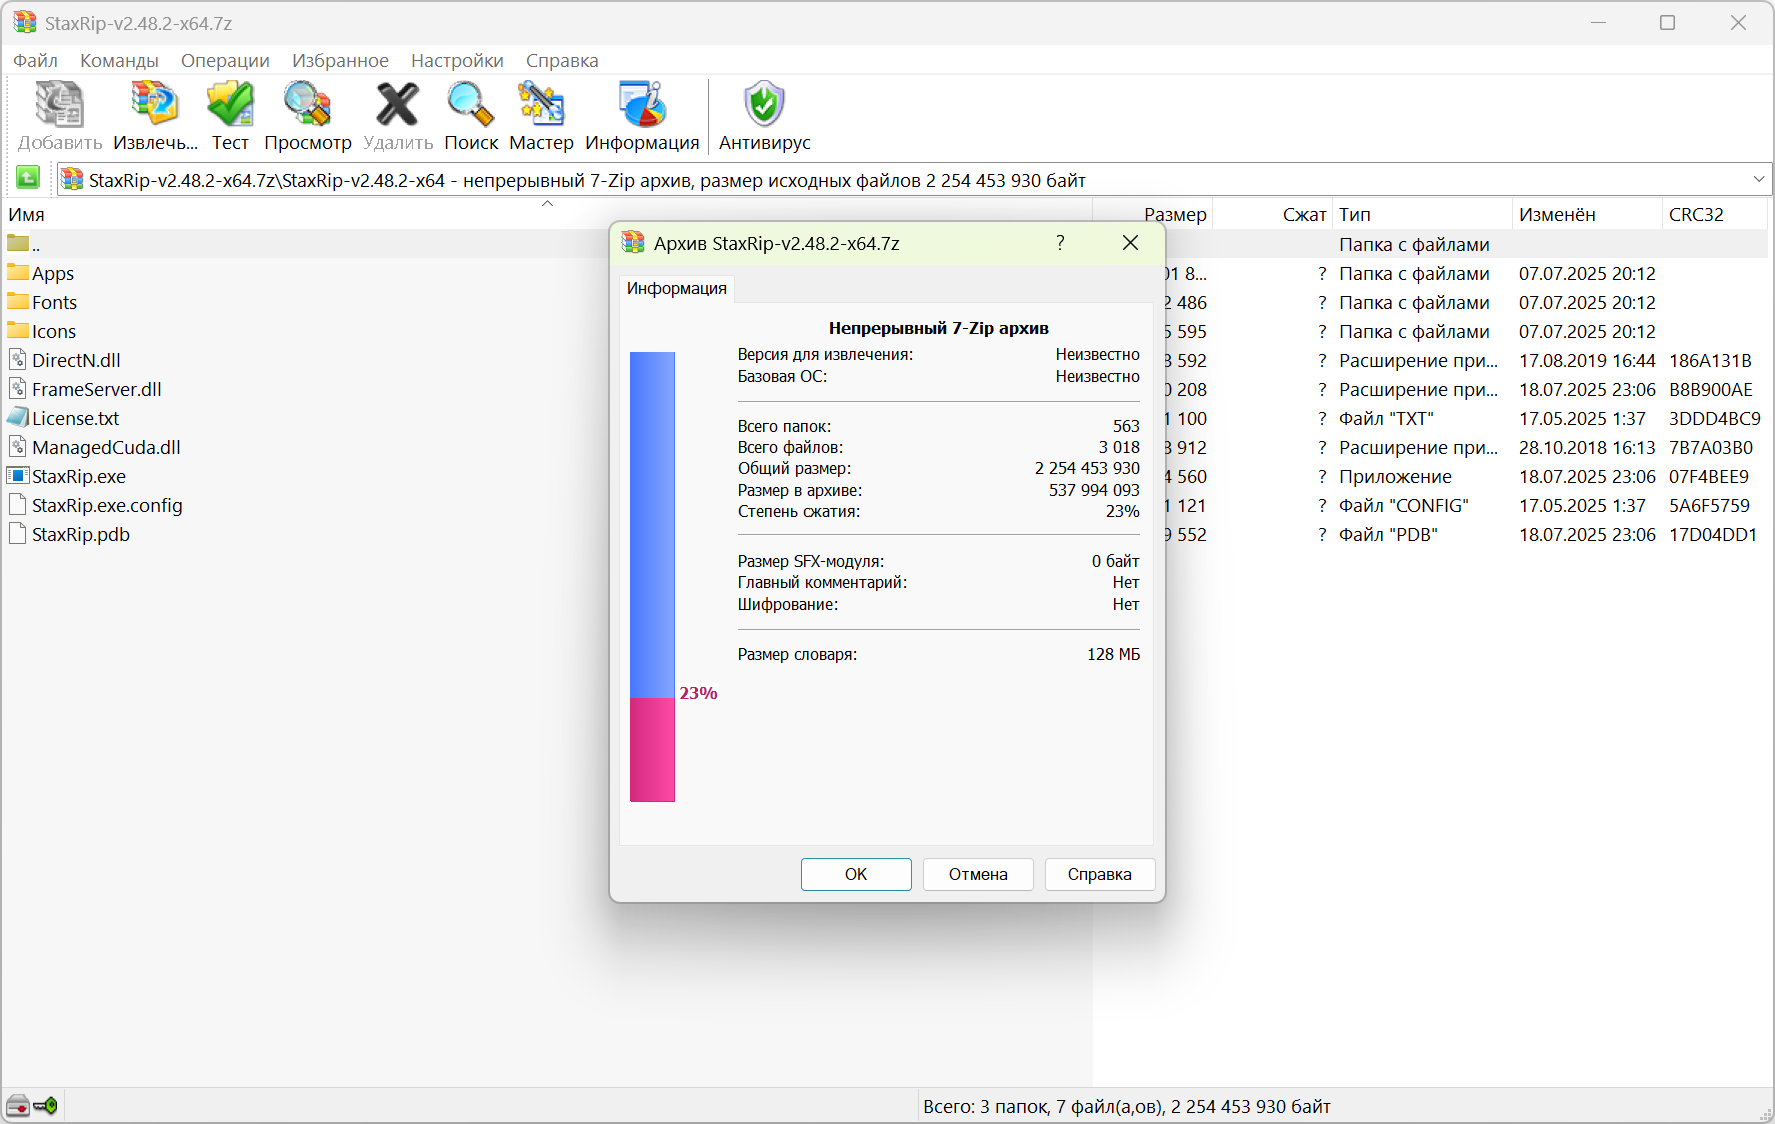Screen dimensions: 1775x1124
Task: Select the StaxRip.exe.config file icon
Action: click(18, 504)
